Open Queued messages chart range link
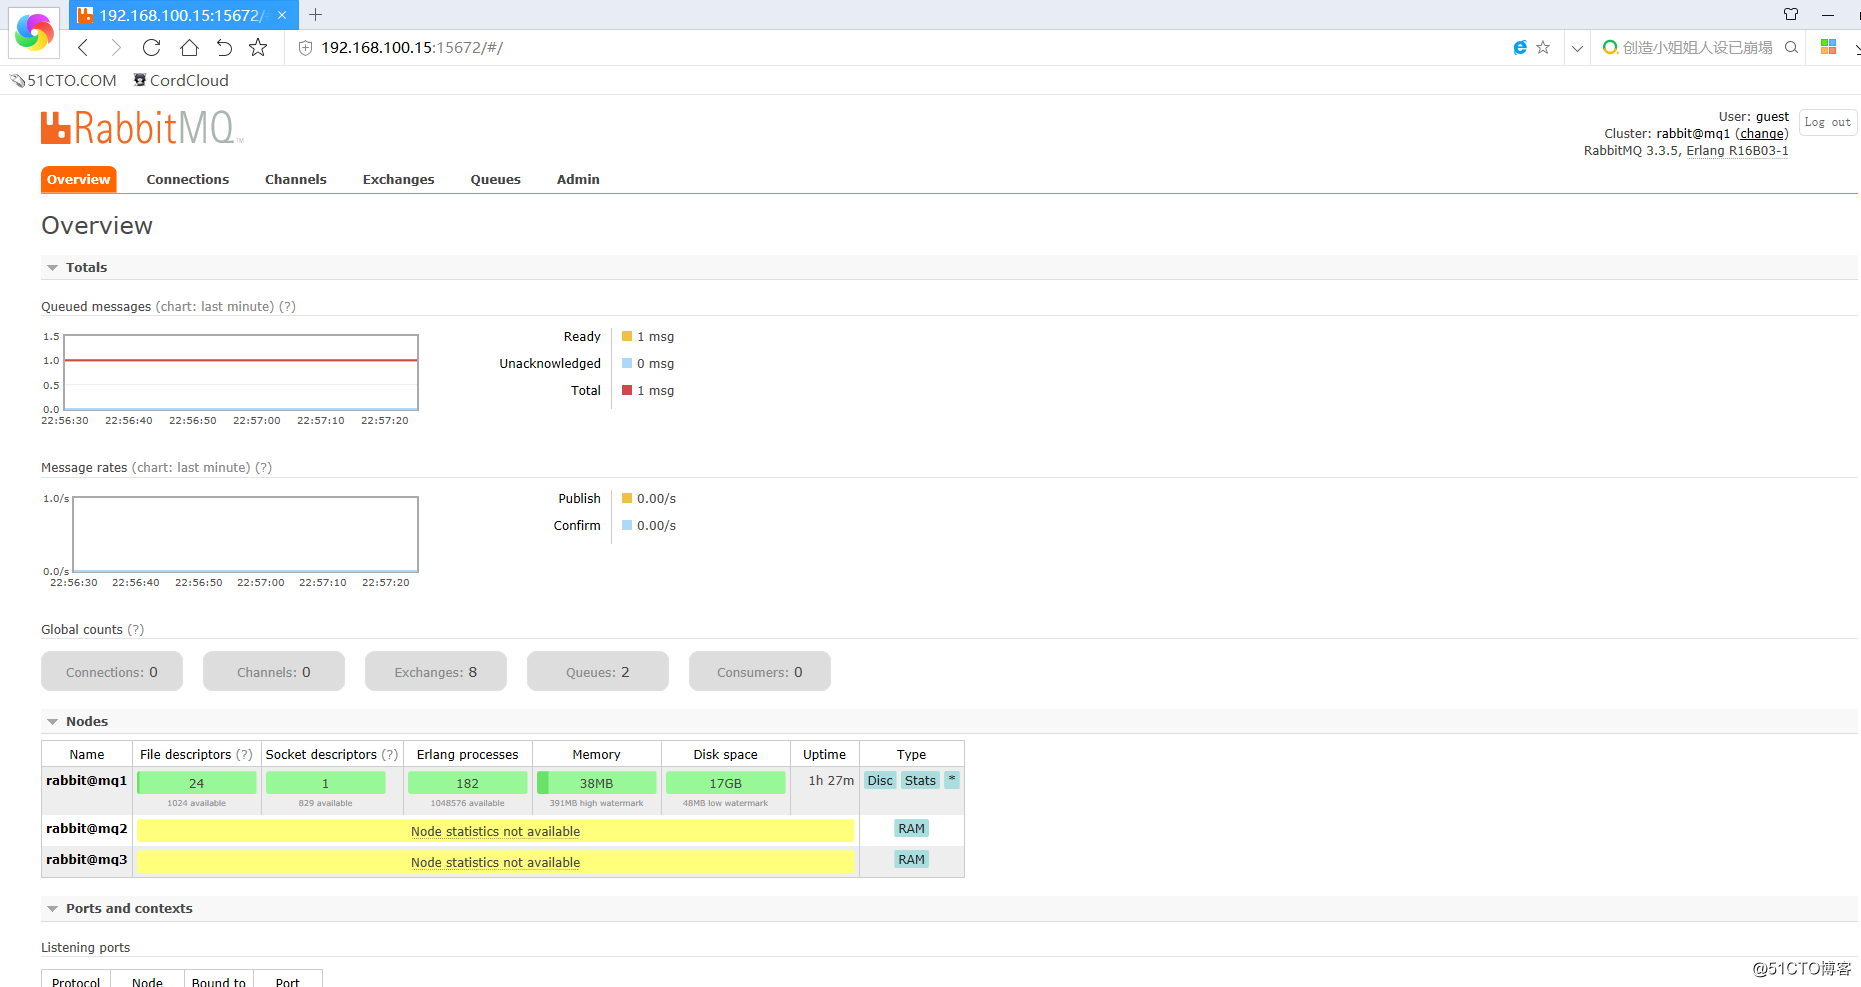This screenshot has height=987, width=1861. tap(215, 306)
